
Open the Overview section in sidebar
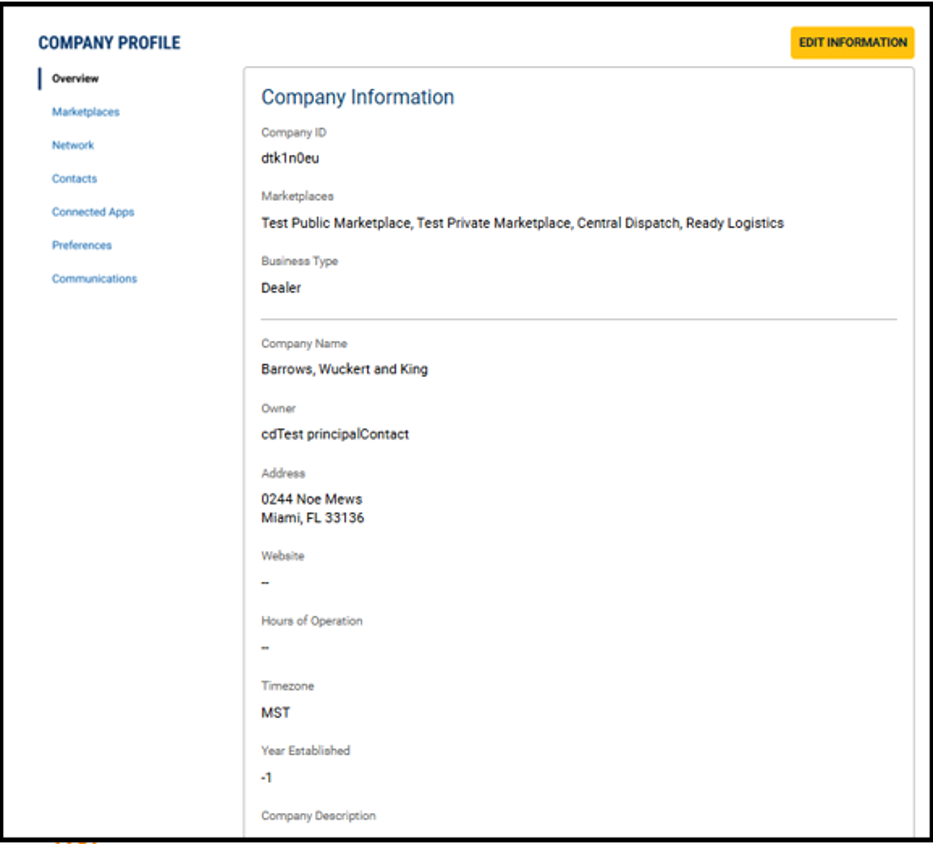click(75, 79)
